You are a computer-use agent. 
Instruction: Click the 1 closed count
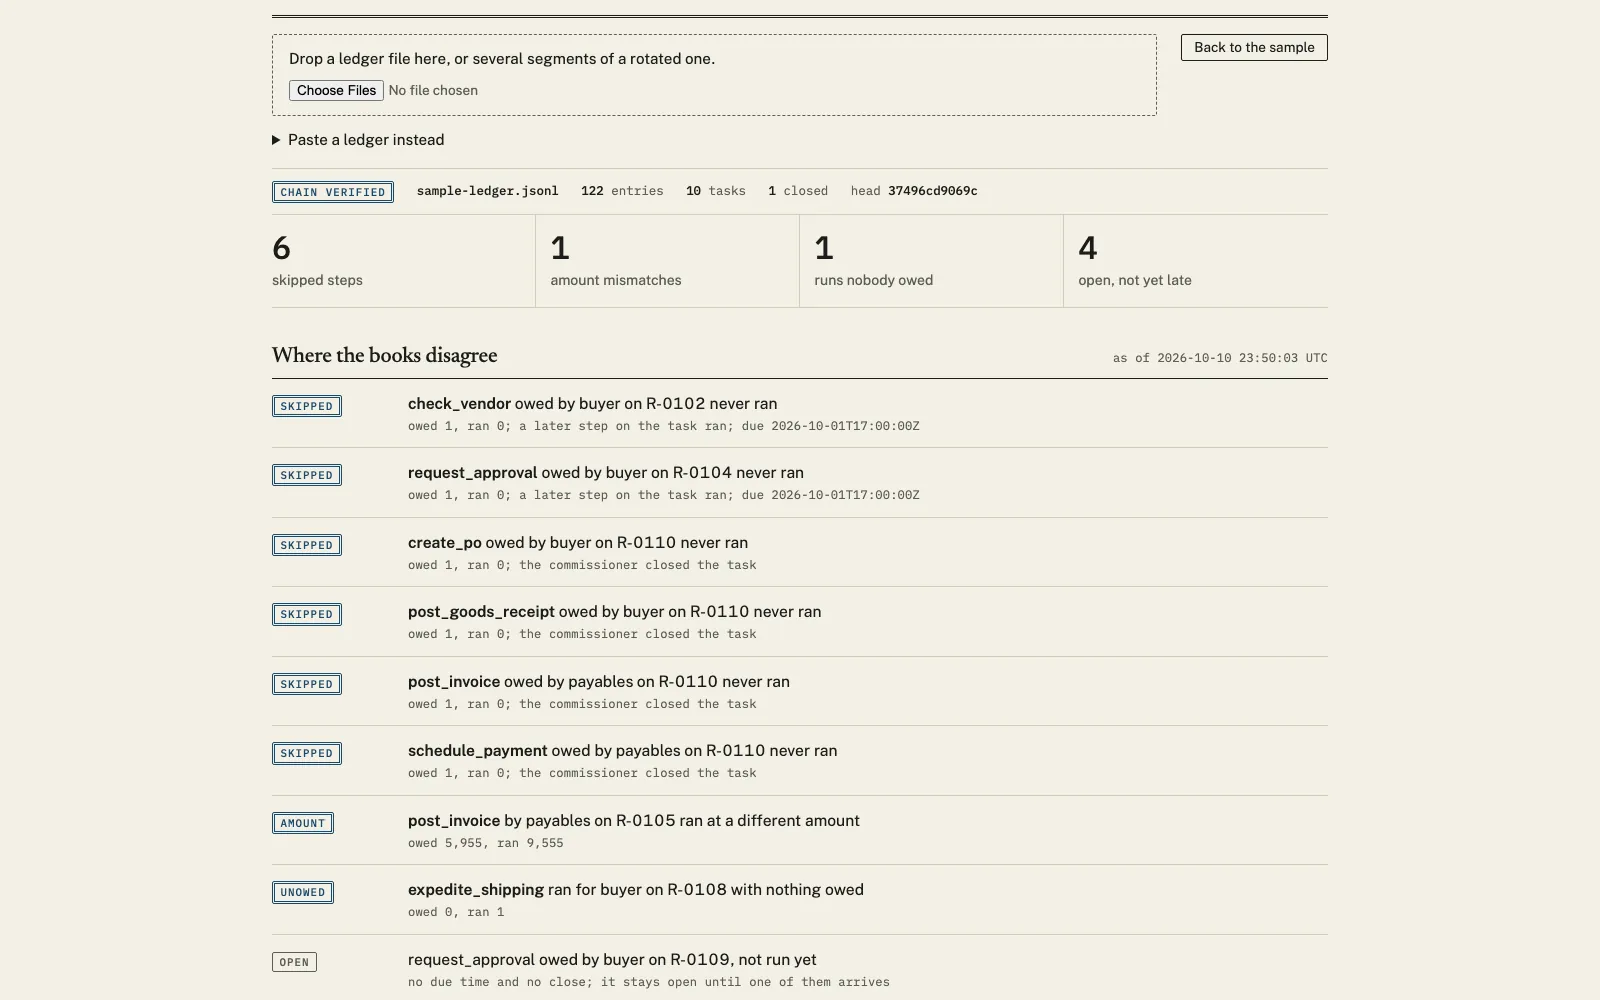point(798,191)
